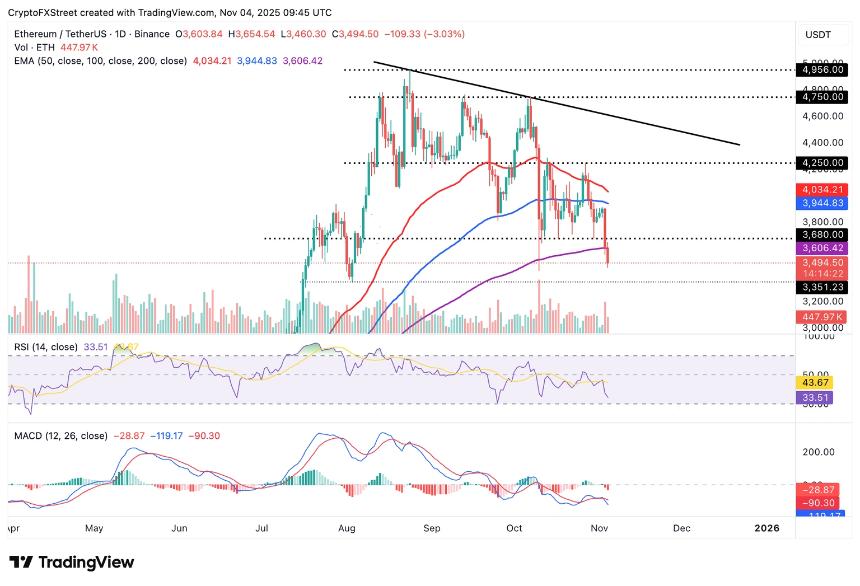Open the EMA indicator legend
This screenshot has height=586, width=860.
click(x=98, y=60)
